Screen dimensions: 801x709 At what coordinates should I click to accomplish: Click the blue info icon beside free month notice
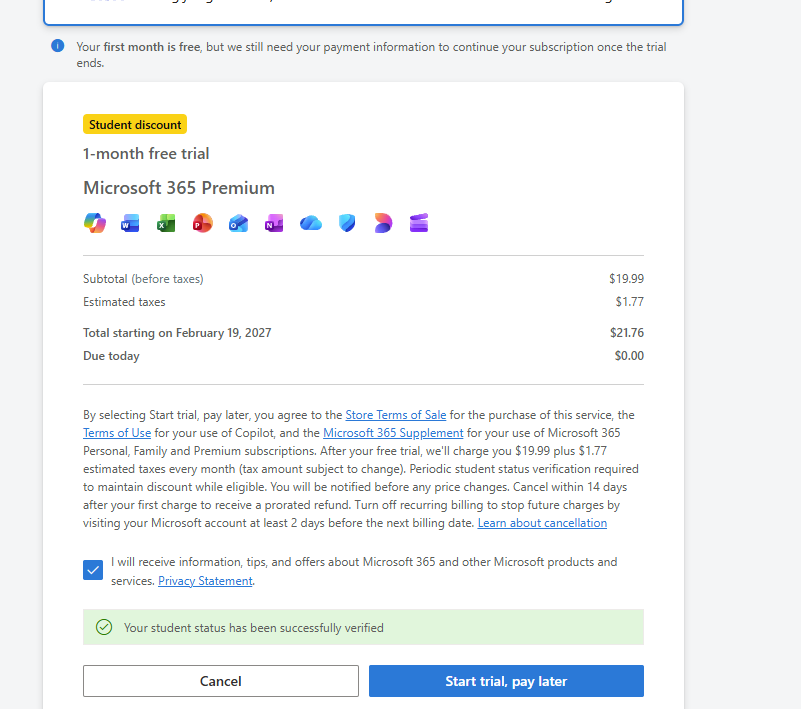tap(58, 46)
